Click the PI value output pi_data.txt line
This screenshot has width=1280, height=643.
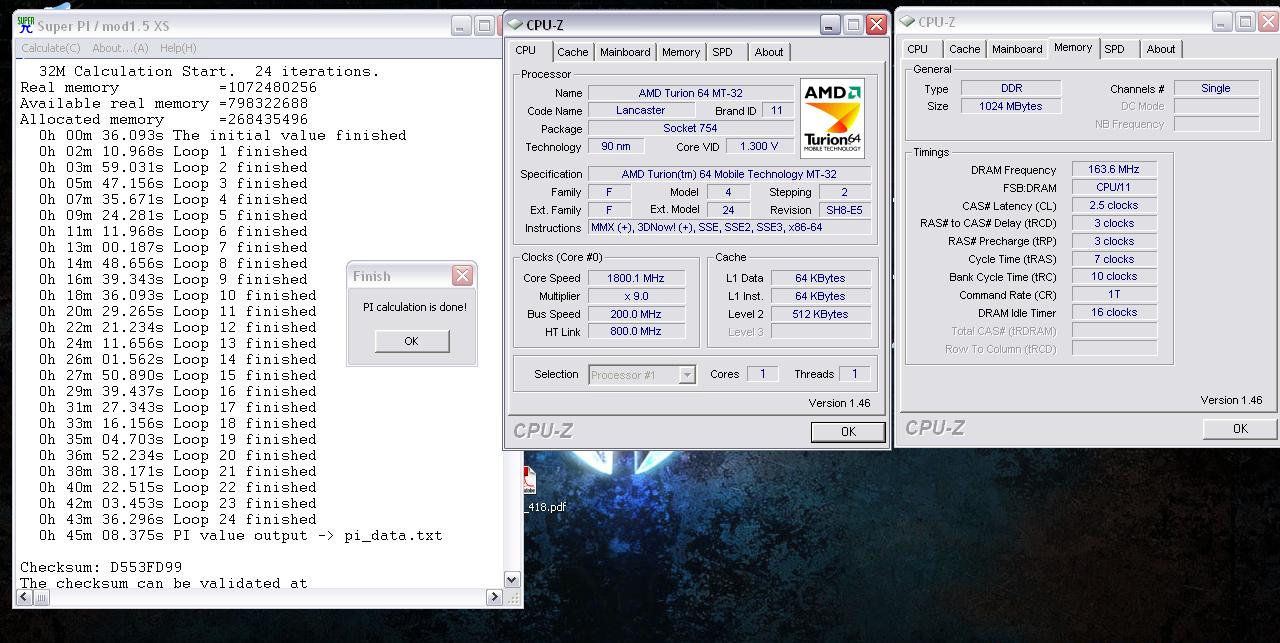coord(240,535)
